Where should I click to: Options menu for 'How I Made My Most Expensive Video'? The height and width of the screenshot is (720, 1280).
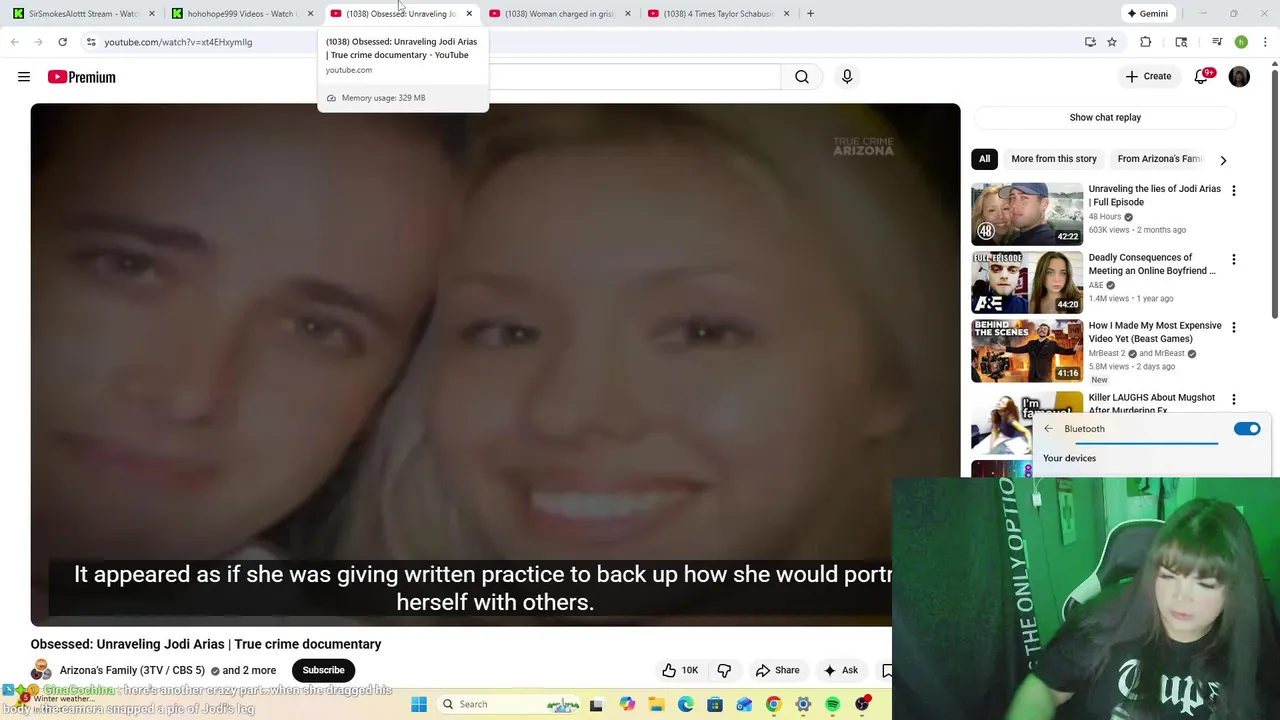coord(1233,327)
